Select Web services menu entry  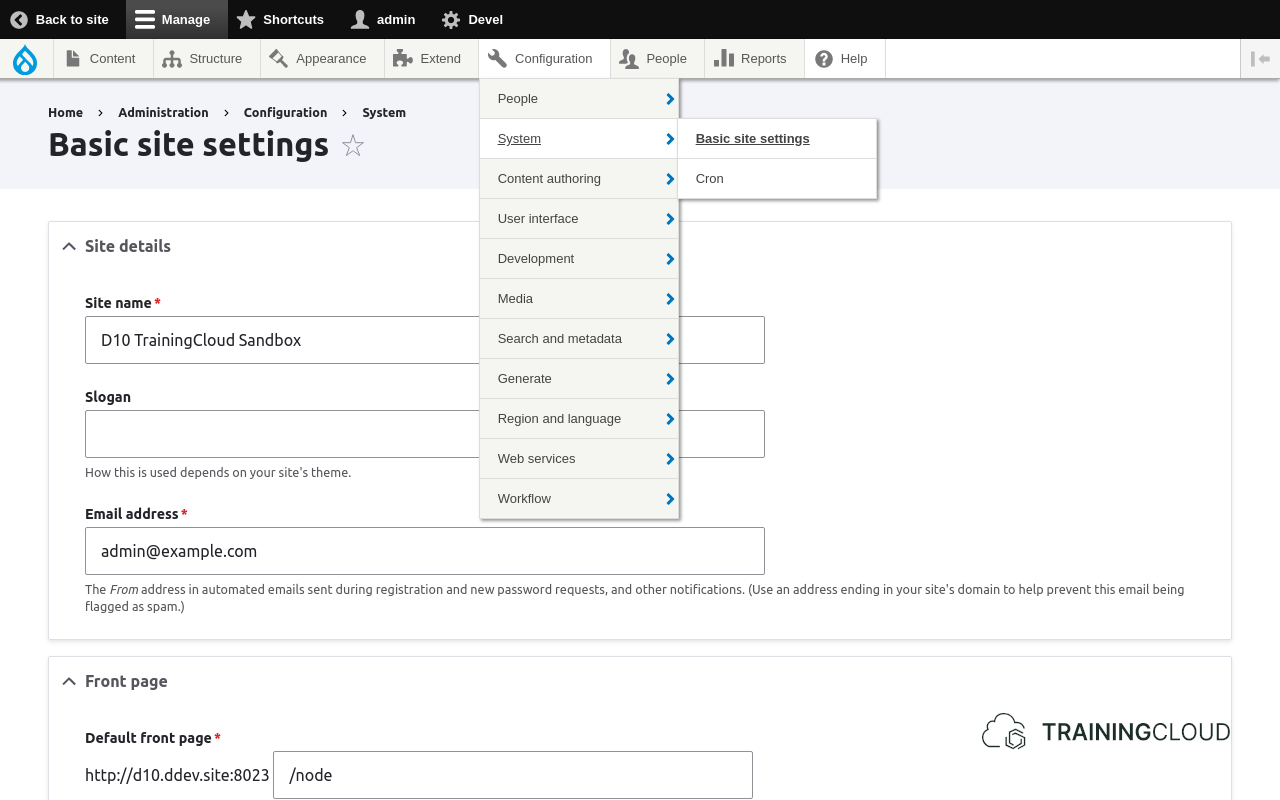pyautogui.click(x=579, y=459)
